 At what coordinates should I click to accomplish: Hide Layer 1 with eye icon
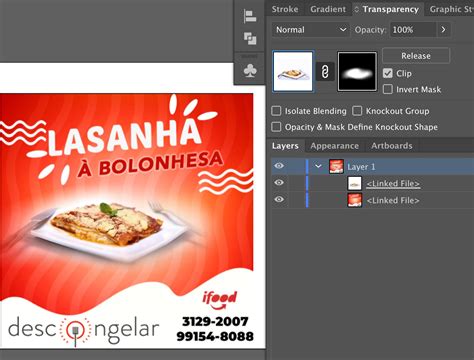tap(279, 166)
